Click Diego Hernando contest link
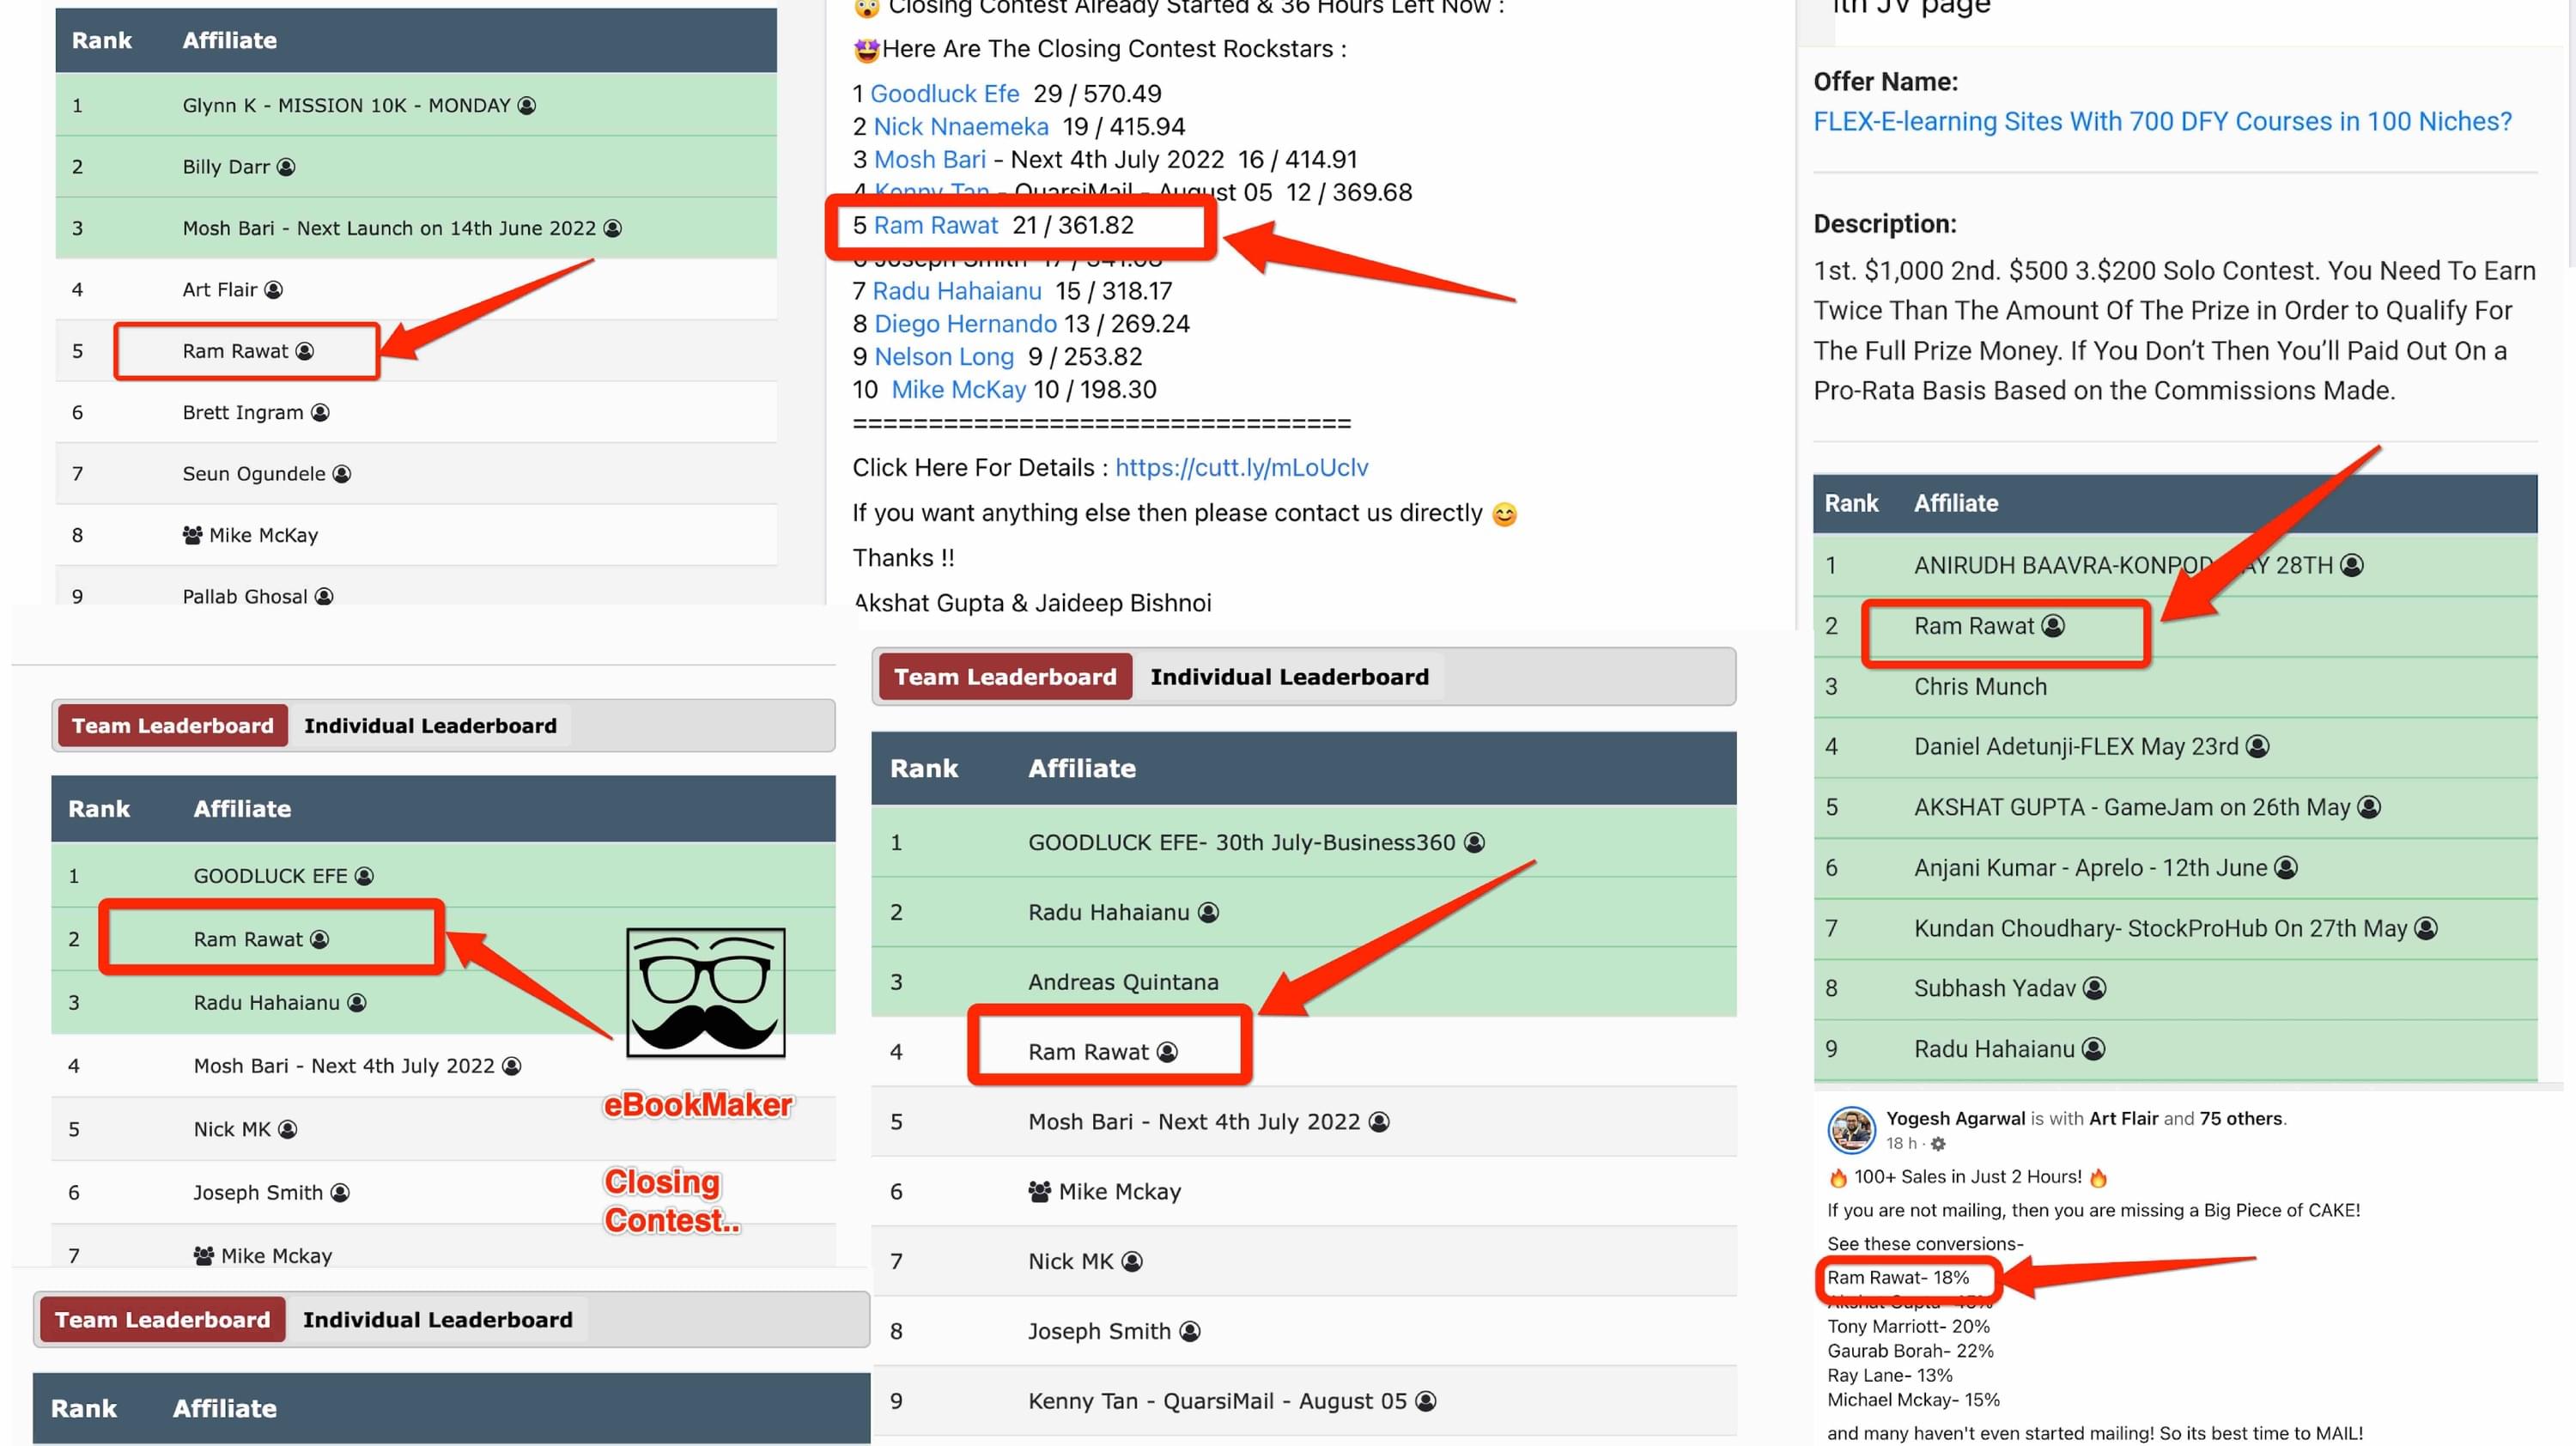The width and height of the screenshot is (2576, 1446). 964,324
